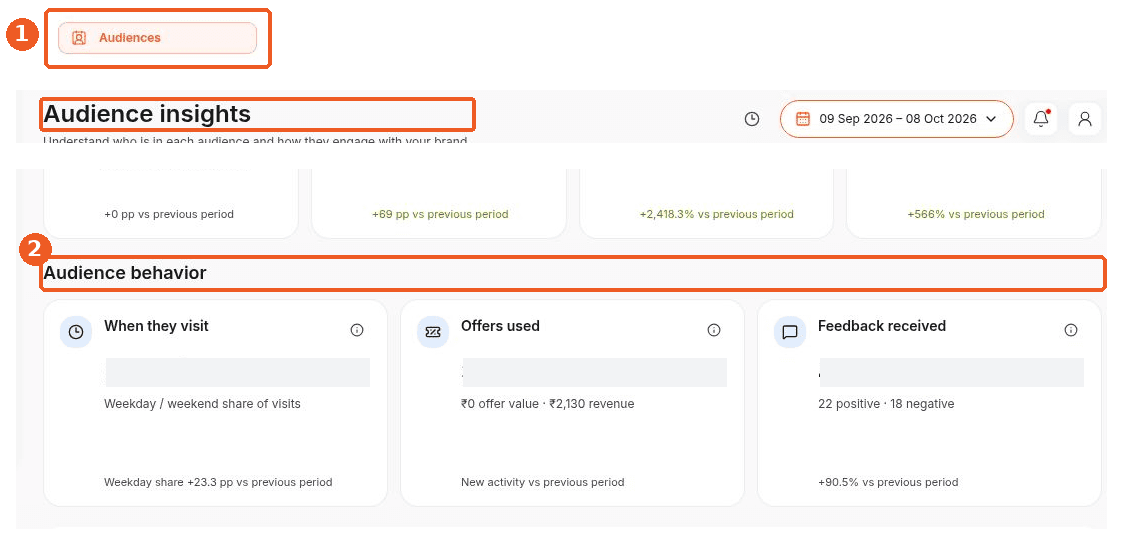Open the Audiences sidebar item

point(157,38)
